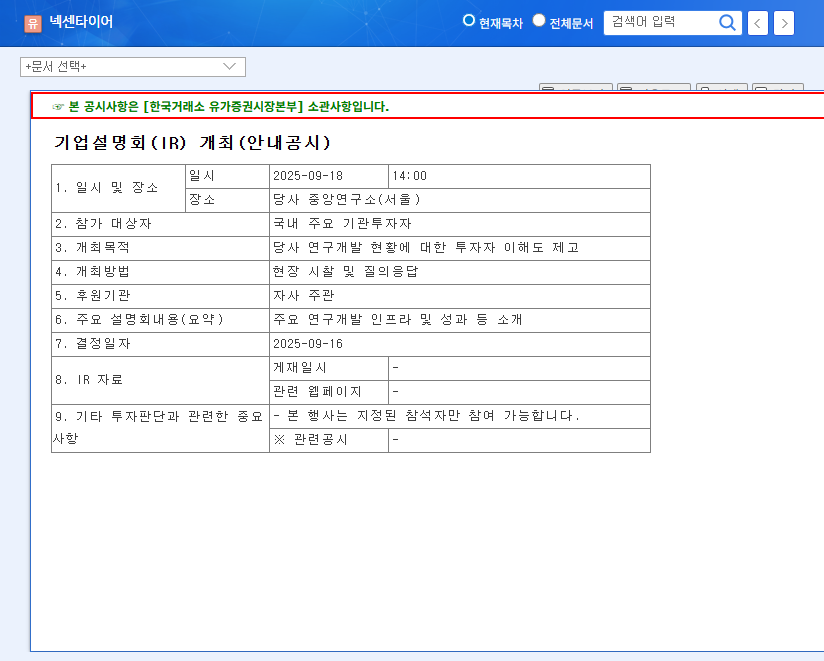Click the 주요 연구개발 인프라 및 성과 등 소개 cell
Image resolution: width=824 pixels, height=661 pixels.
pyautogui.click(x=460, y=320)
